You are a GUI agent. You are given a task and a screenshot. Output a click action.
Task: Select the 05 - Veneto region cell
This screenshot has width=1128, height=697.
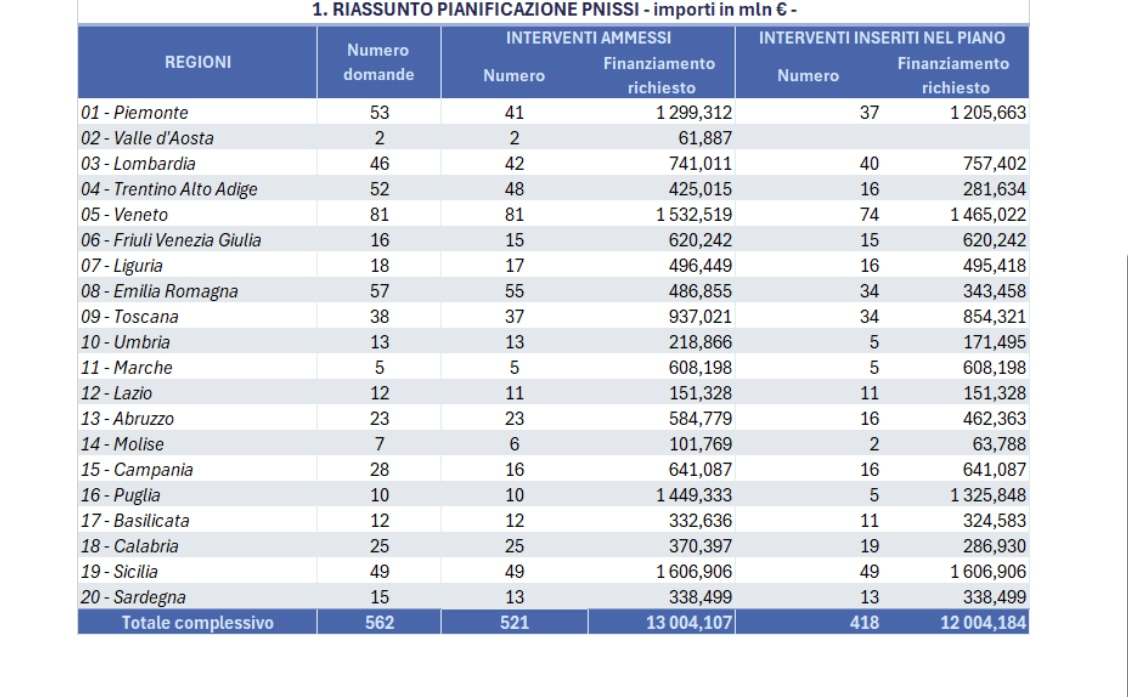(x=125, y=215)
